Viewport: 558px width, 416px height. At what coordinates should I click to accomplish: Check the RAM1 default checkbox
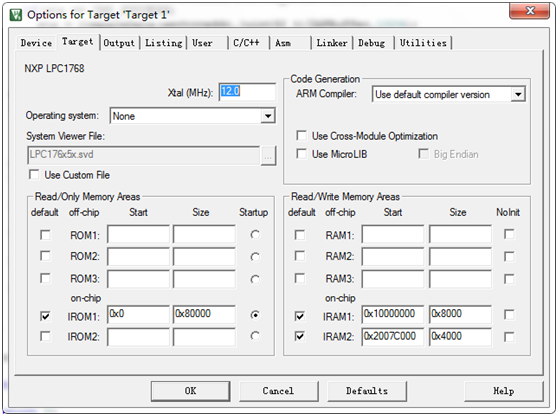pyautogui.click(x=300, y=235)
